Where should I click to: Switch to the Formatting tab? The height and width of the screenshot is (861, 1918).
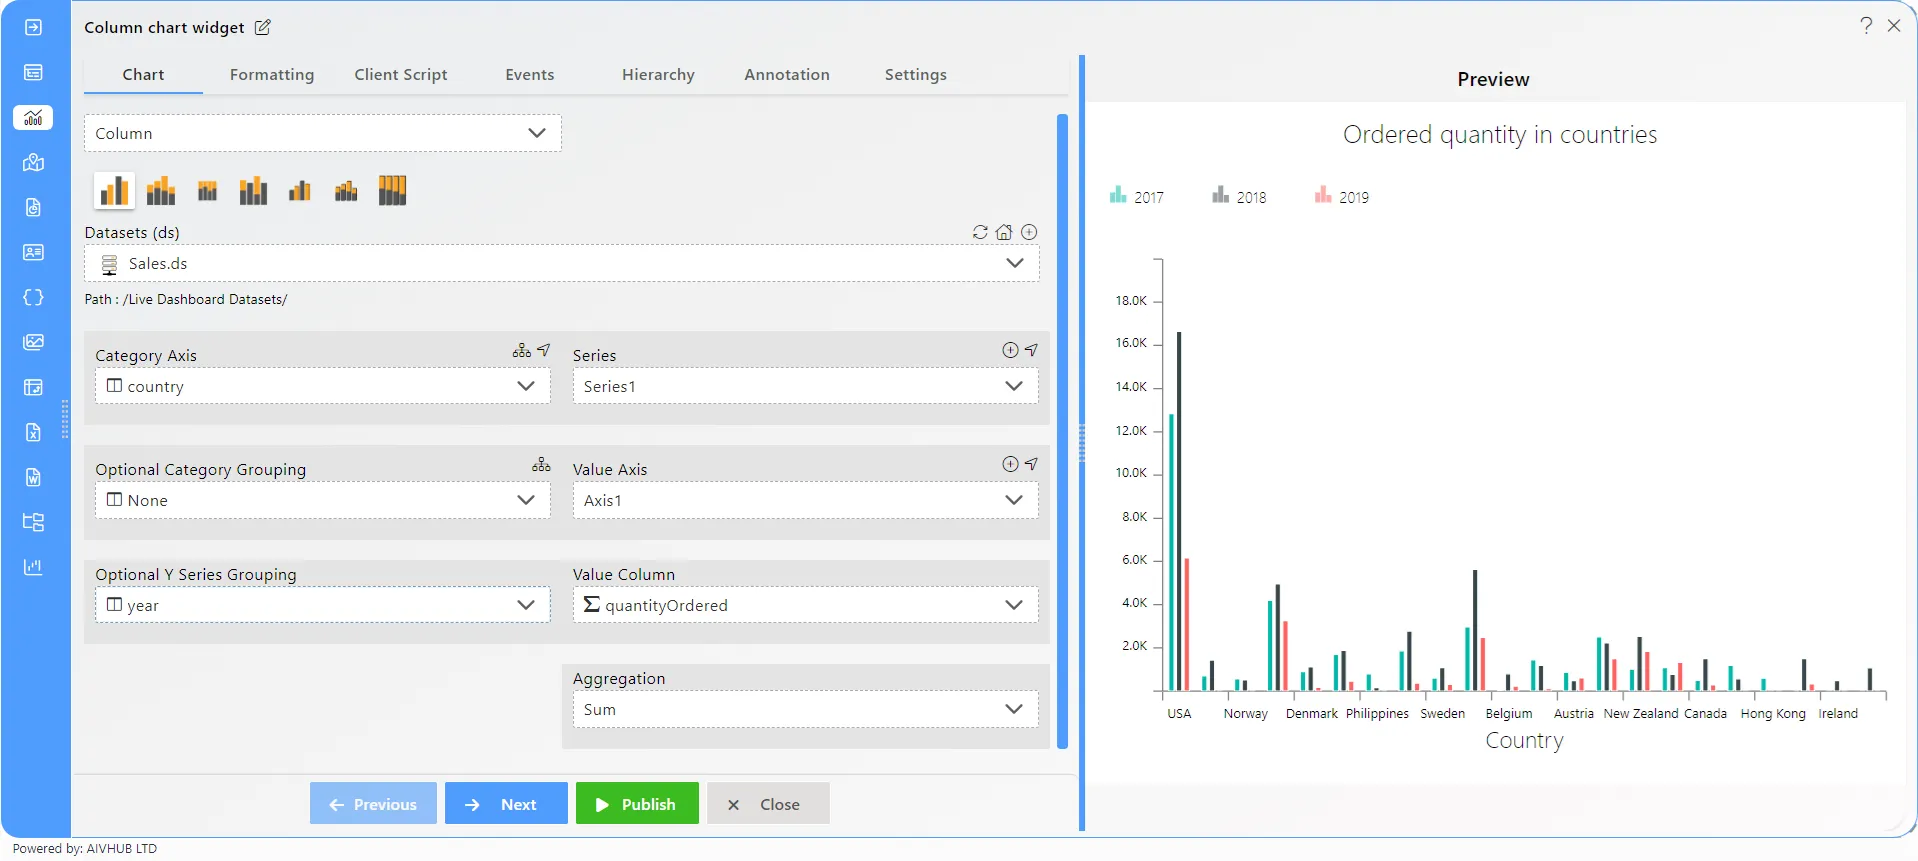click(272, 74)
